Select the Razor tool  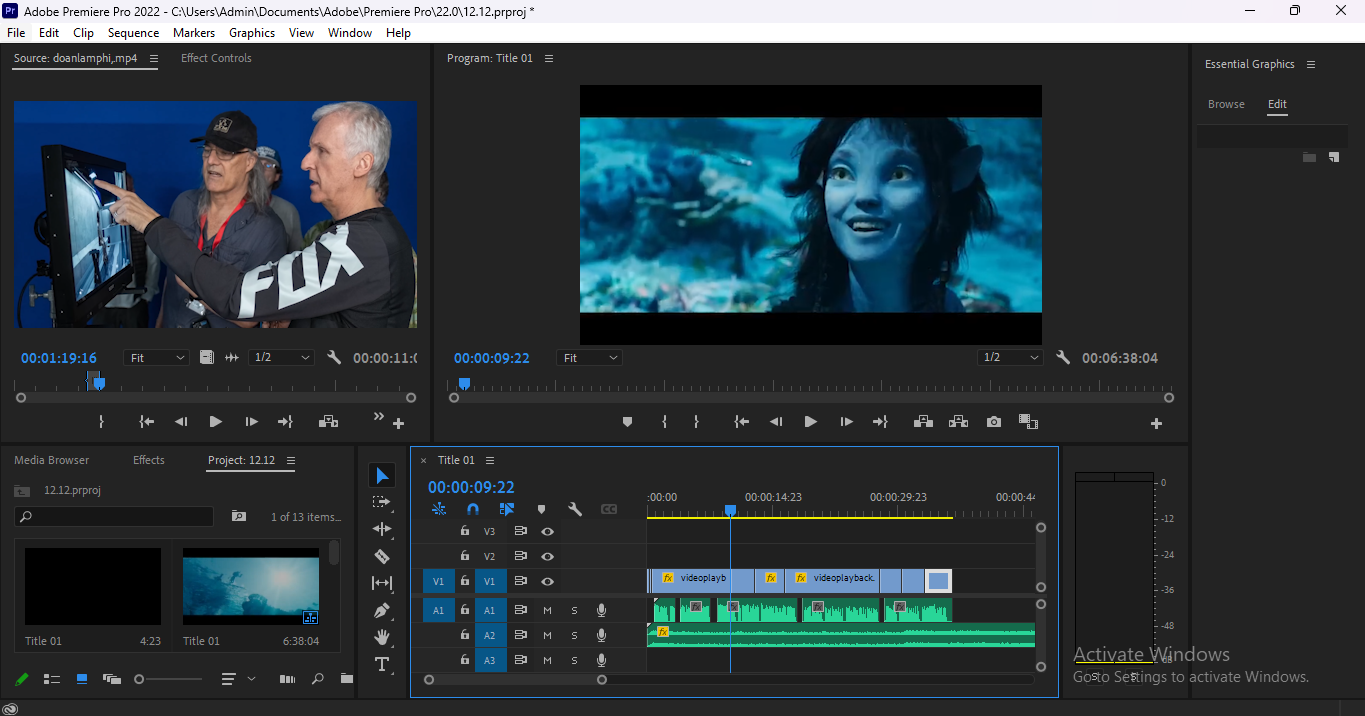[382, 556]
